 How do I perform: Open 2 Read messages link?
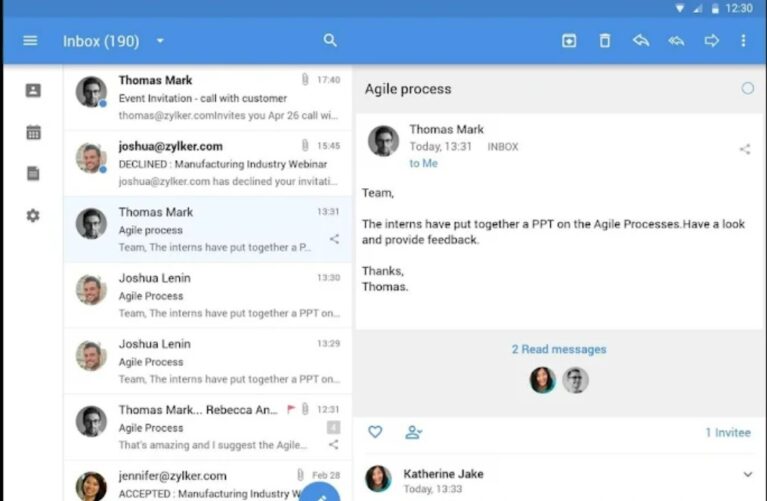(x=559, y=349)
